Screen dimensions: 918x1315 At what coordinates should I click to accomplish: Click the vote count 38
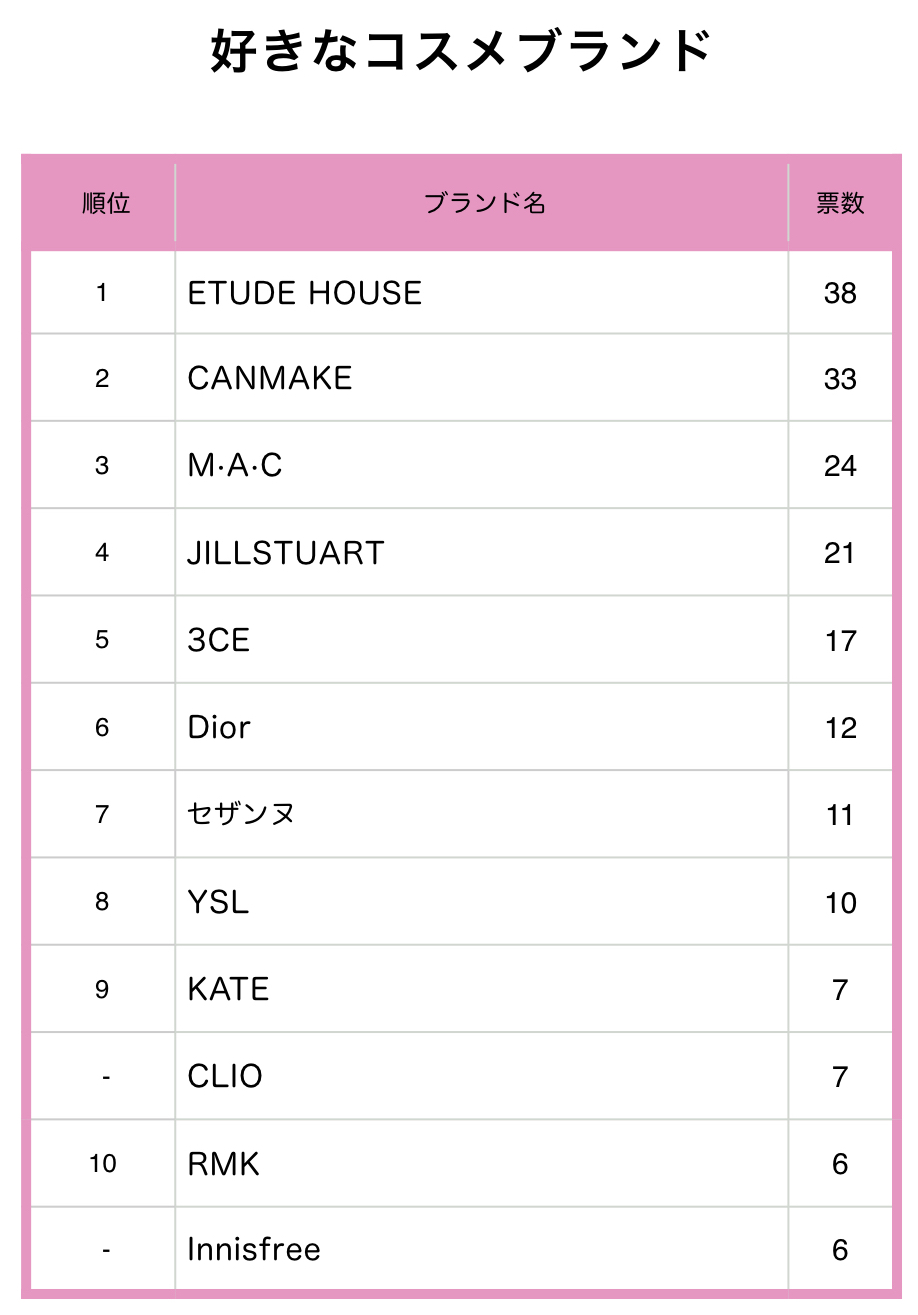click(840, 293)
